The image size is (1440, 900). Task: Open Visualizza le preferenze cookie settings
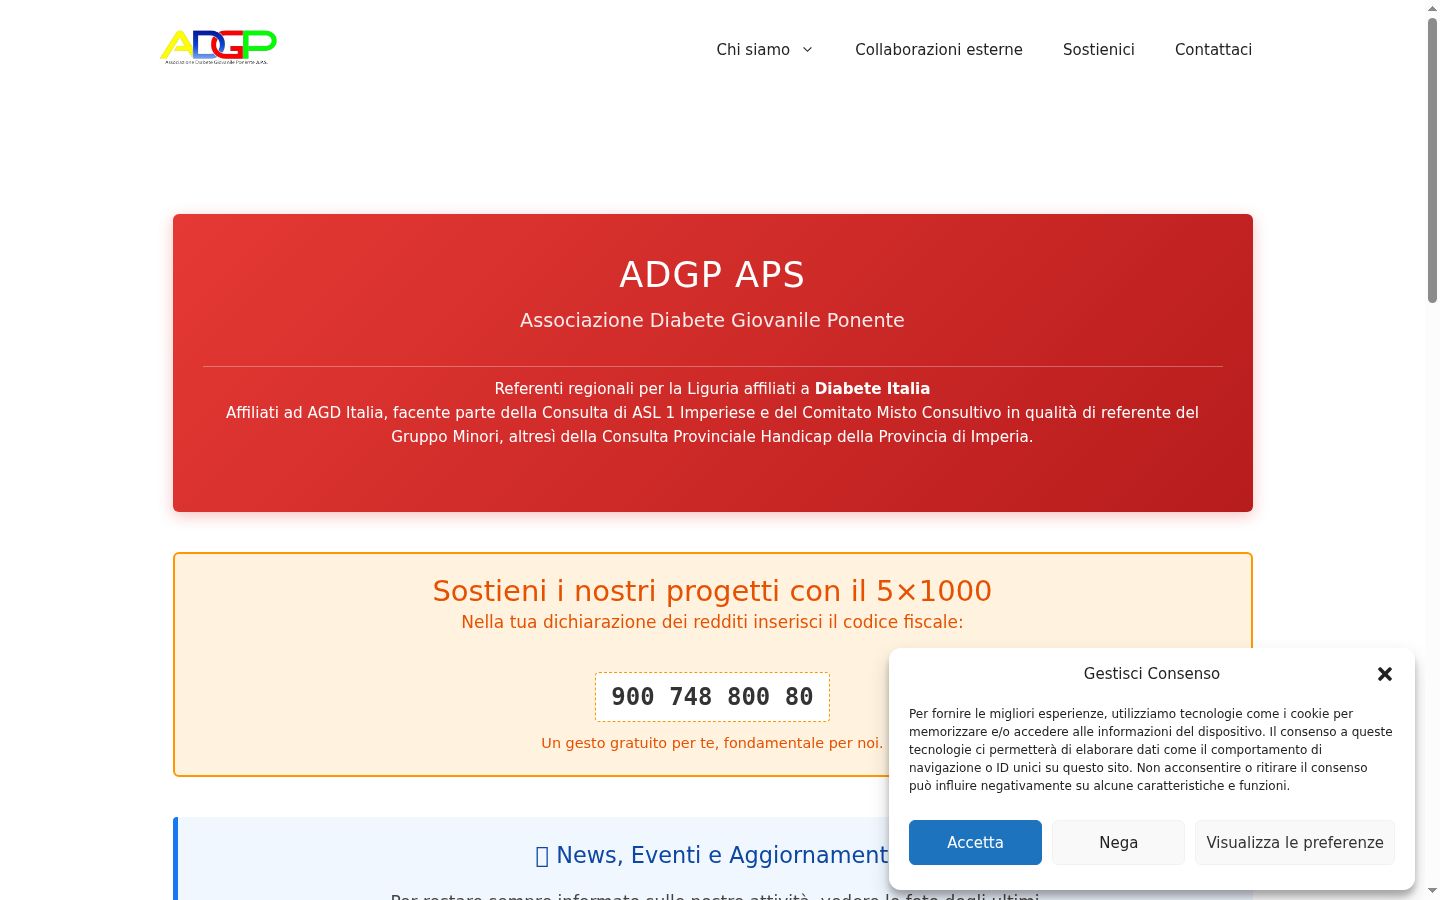[x=1295, y=842]
